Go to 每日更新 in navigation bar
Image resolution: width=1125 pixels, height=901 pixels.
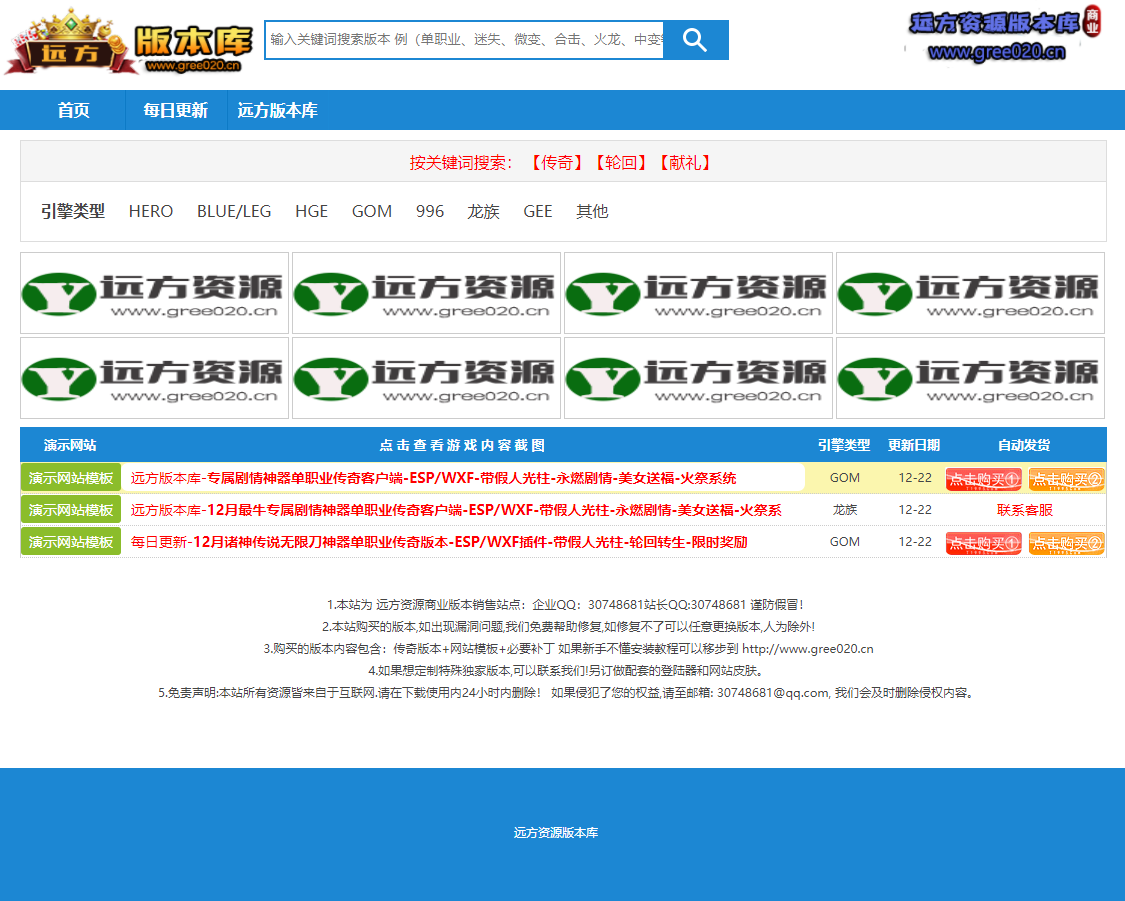point(175,111)
